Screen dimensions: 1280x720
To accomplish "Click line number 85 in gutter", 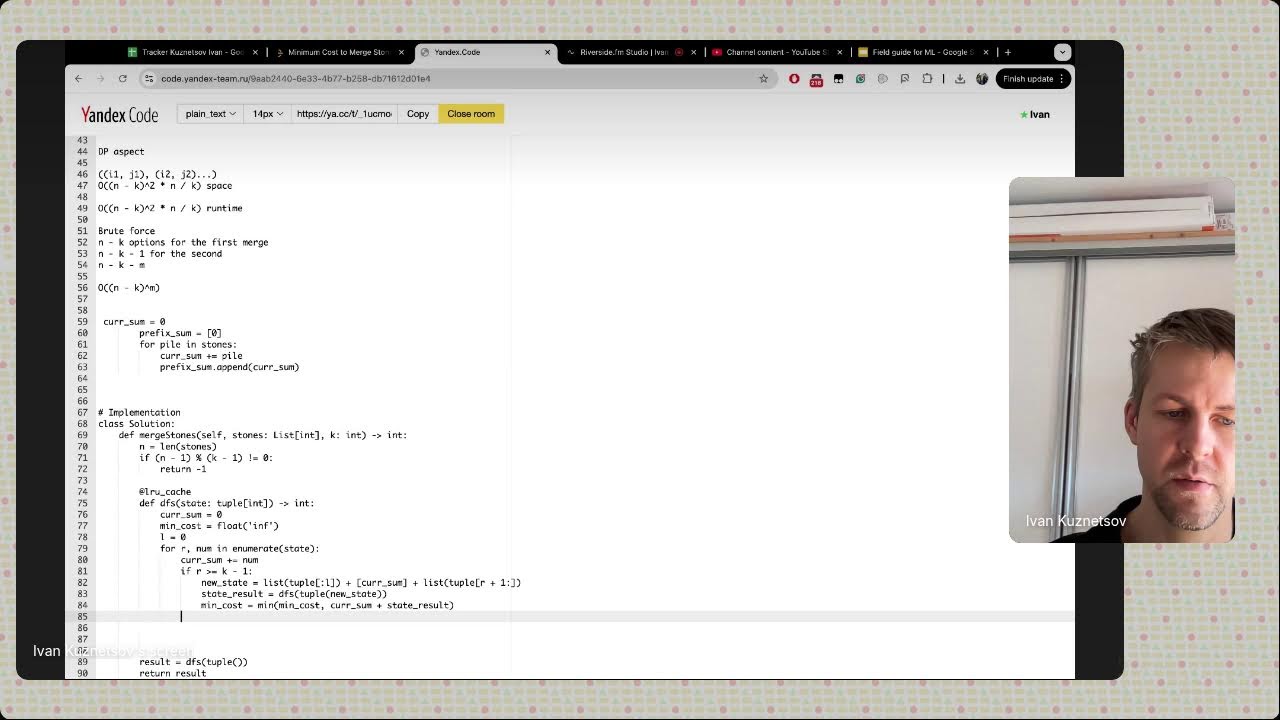I will coord(82,616).
